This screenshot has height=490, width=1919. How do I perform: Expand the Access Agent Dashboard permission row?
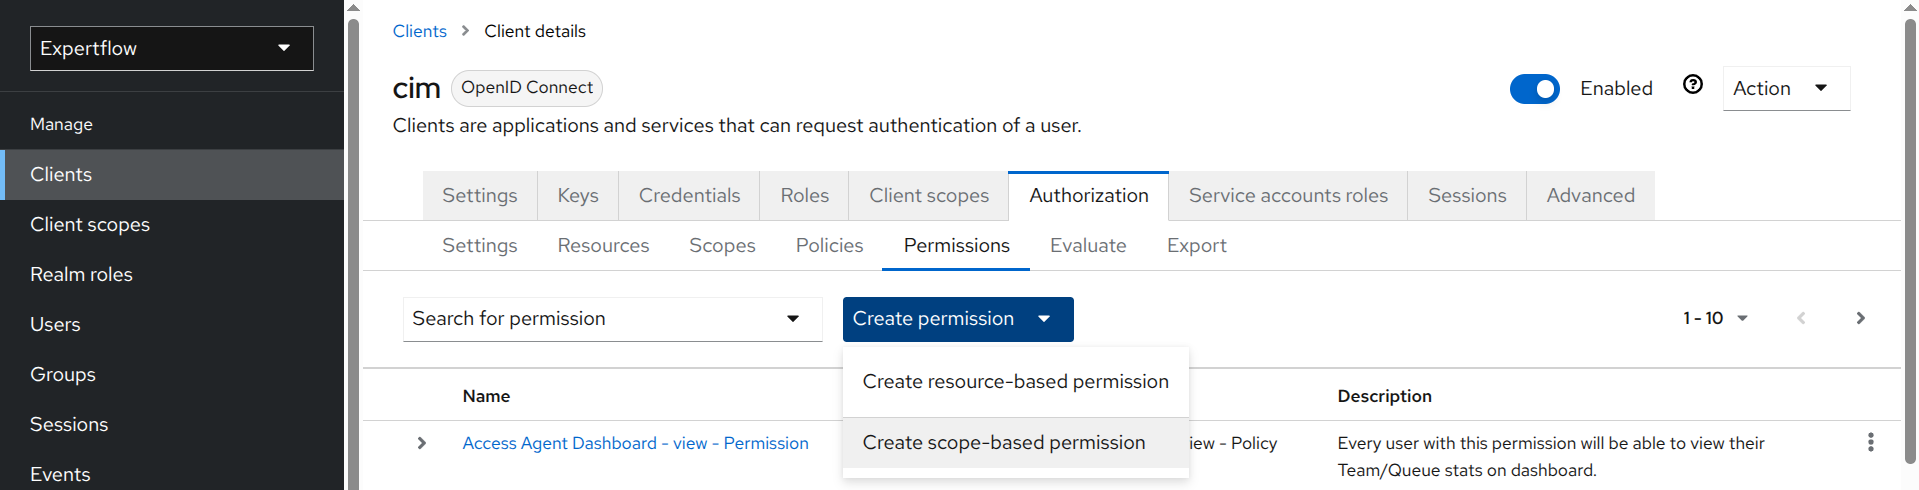(x=422, y=443)
